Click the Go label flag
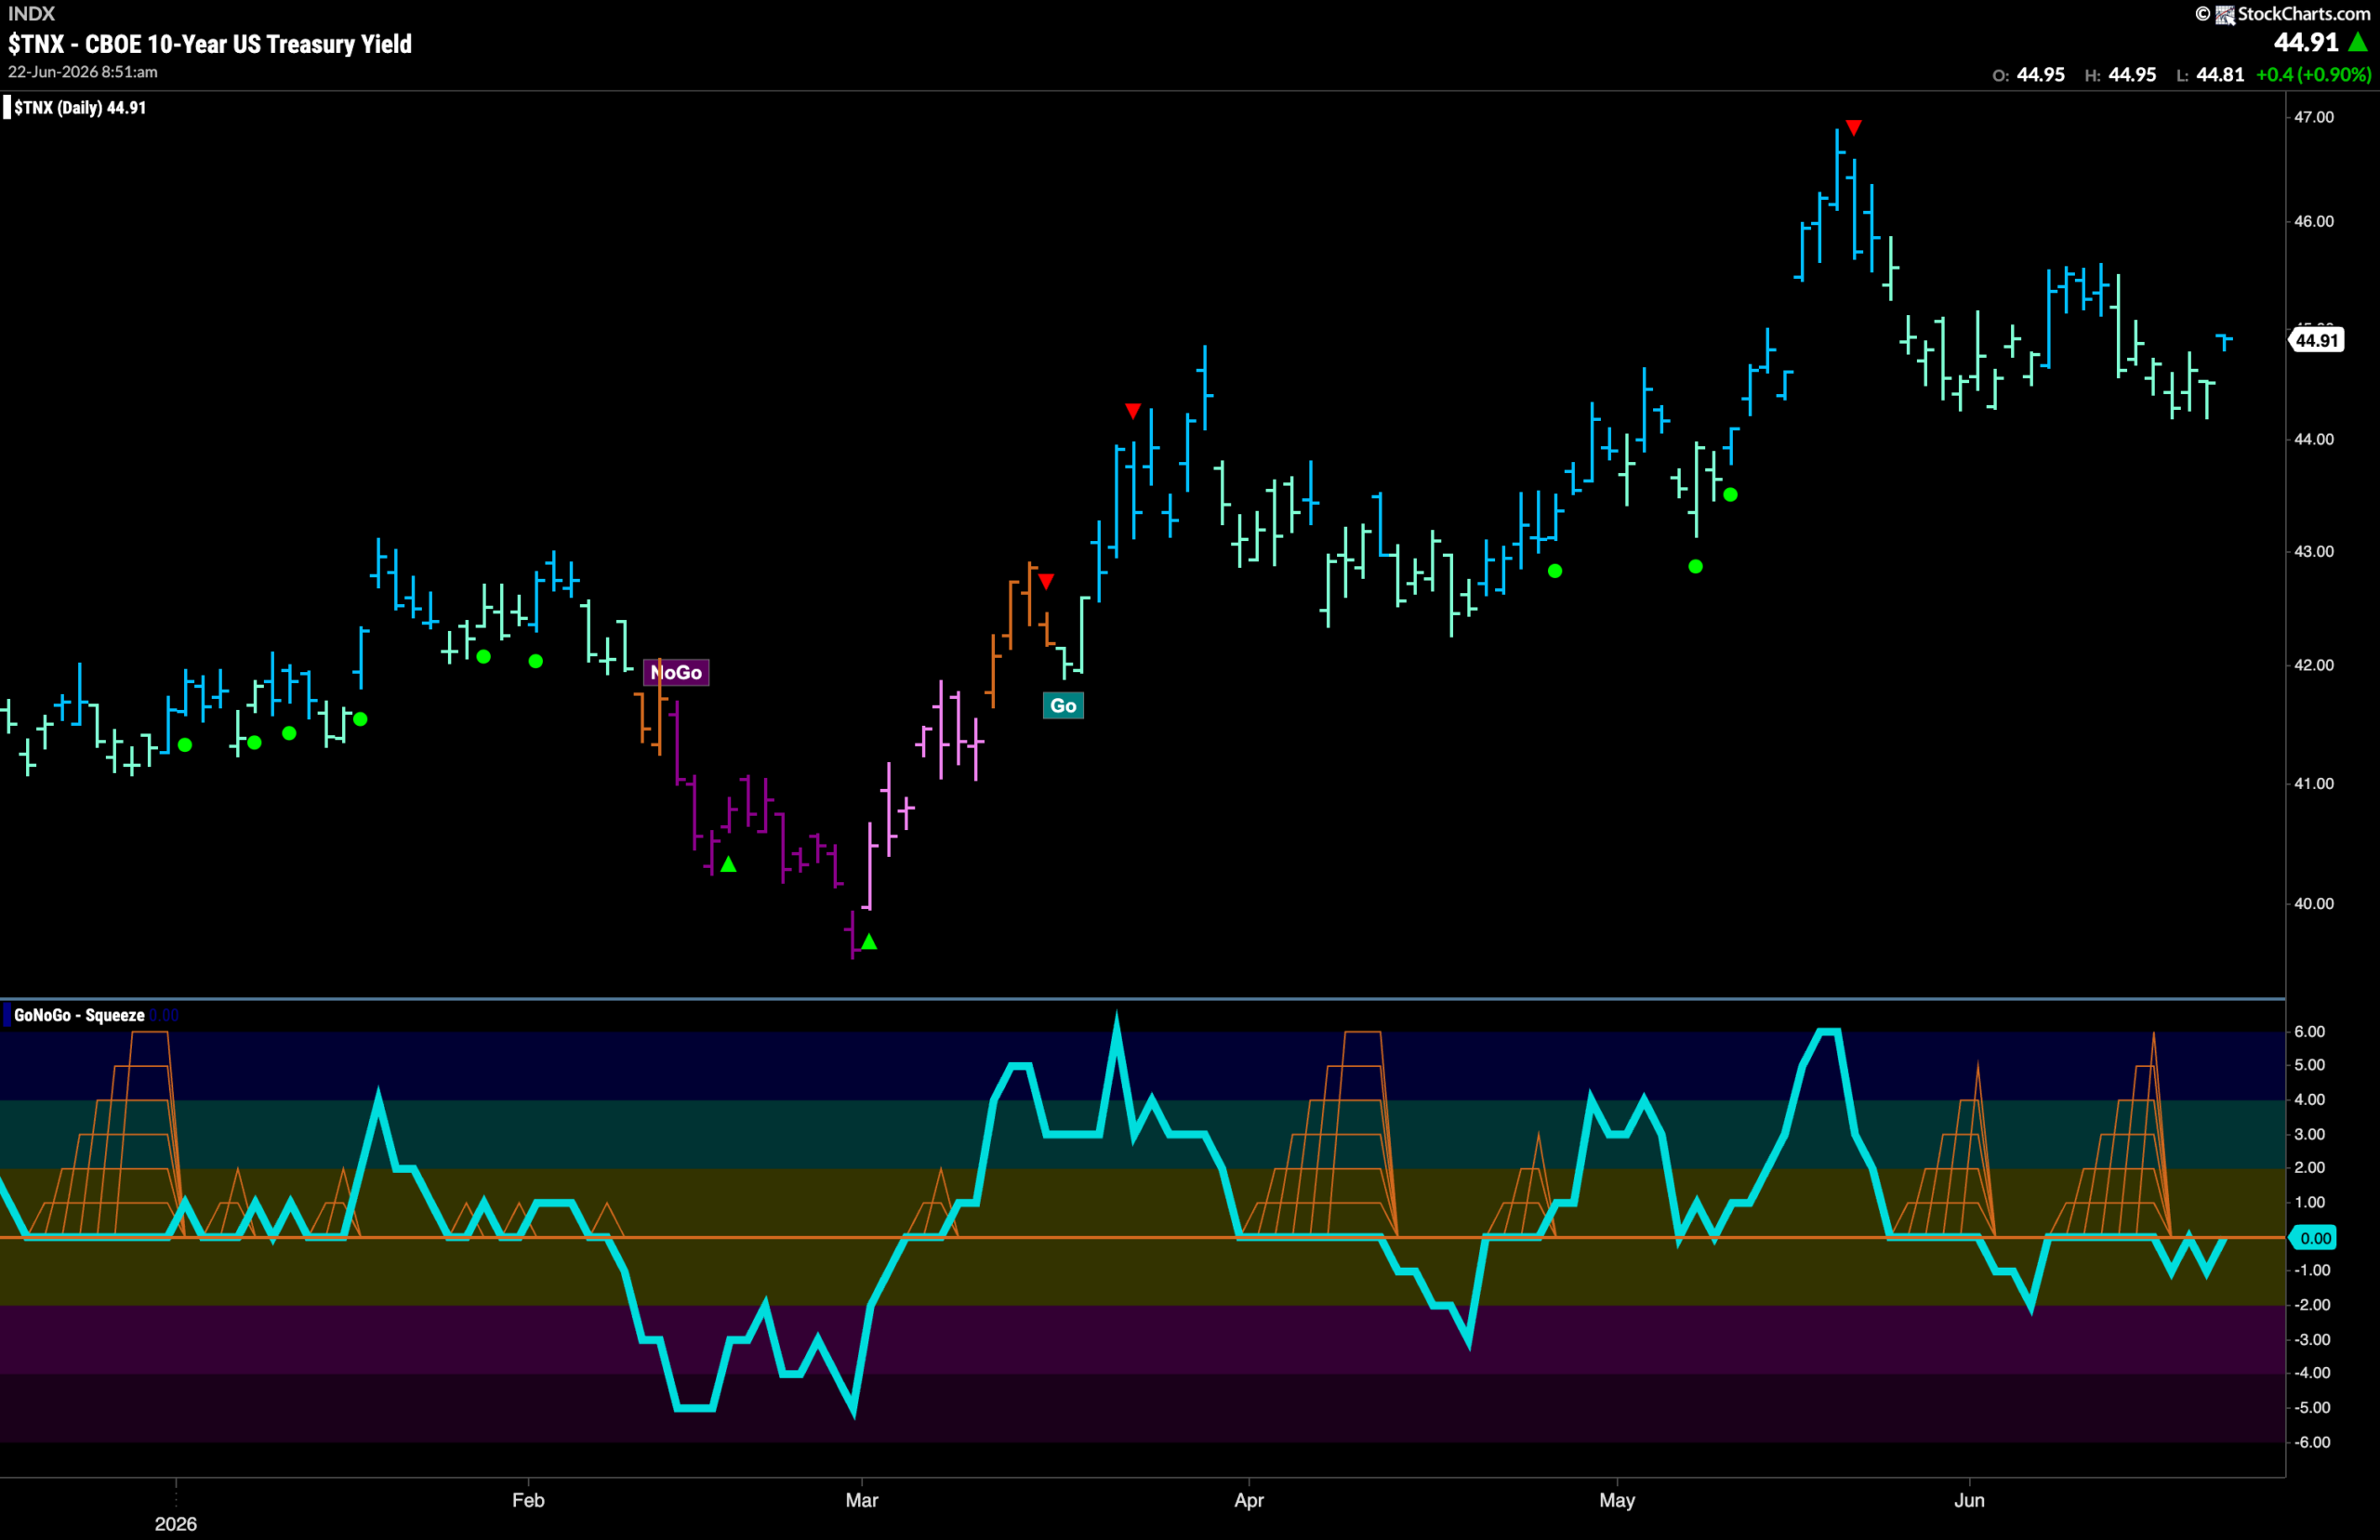2380x1540 pixels. pyautogui.click(x=1063, y=706)
